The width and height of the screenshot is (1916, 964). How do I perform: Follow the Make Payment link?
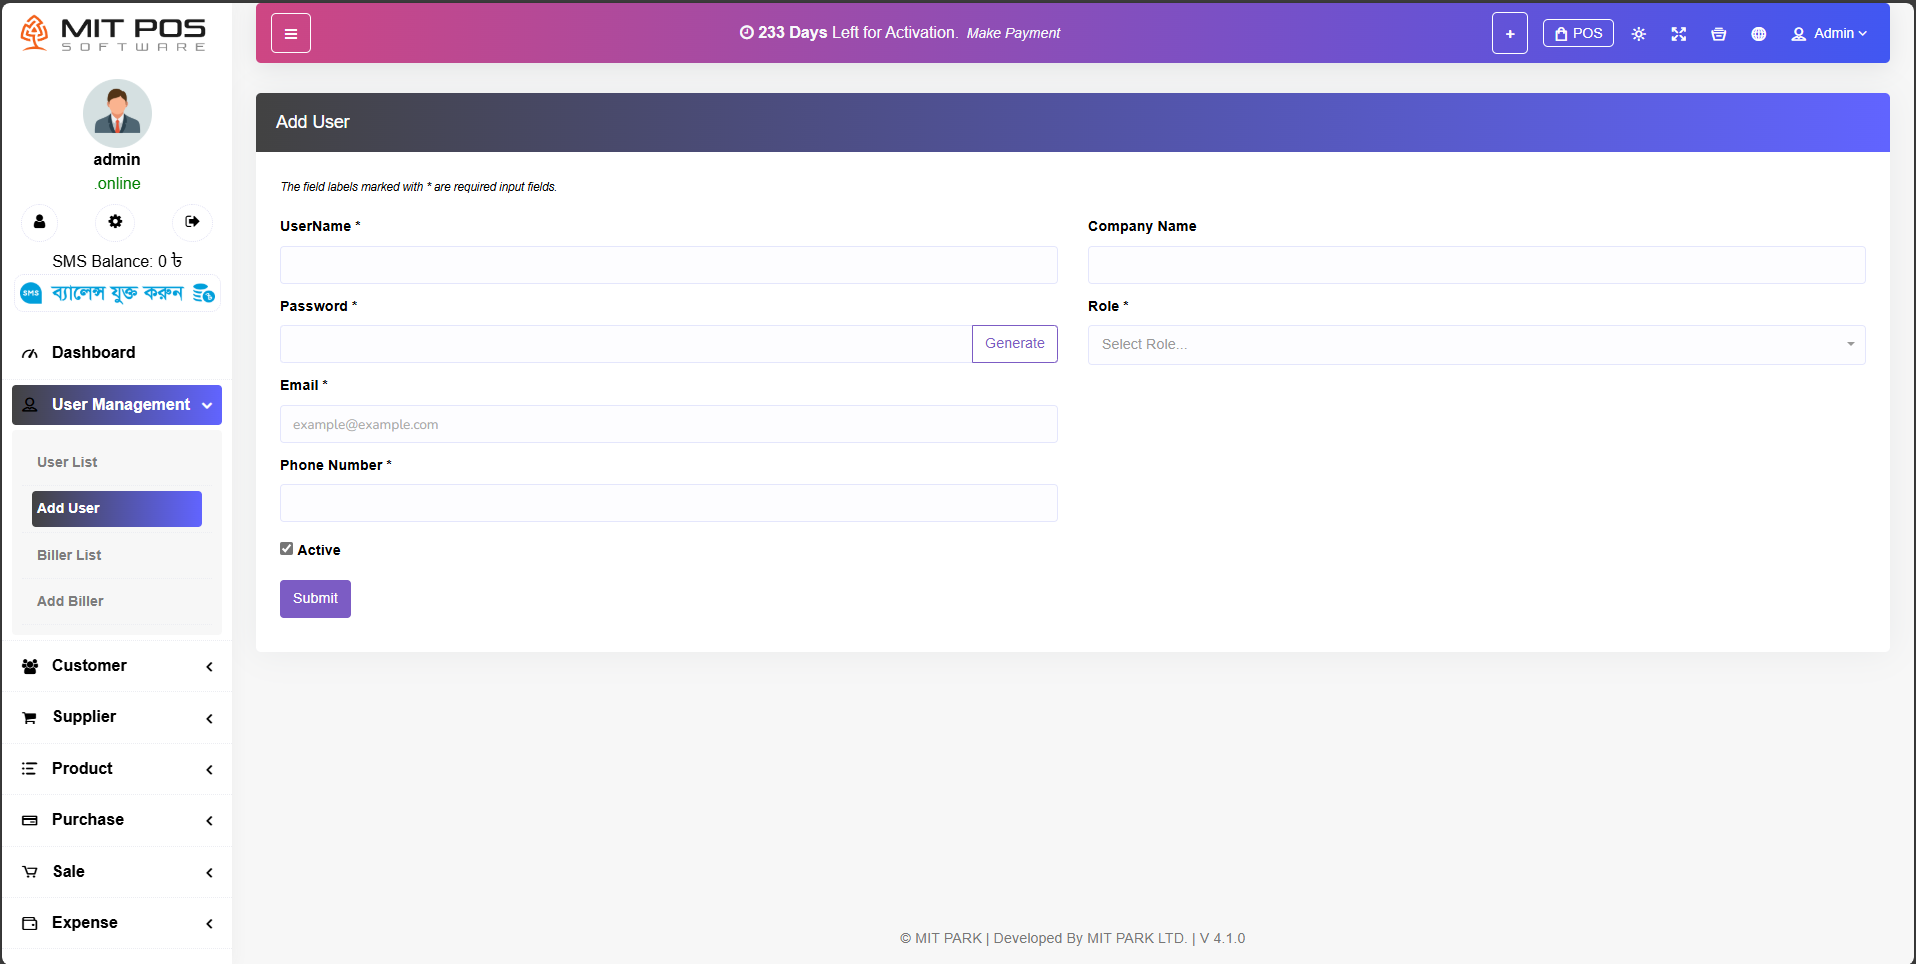[1013, 33]
